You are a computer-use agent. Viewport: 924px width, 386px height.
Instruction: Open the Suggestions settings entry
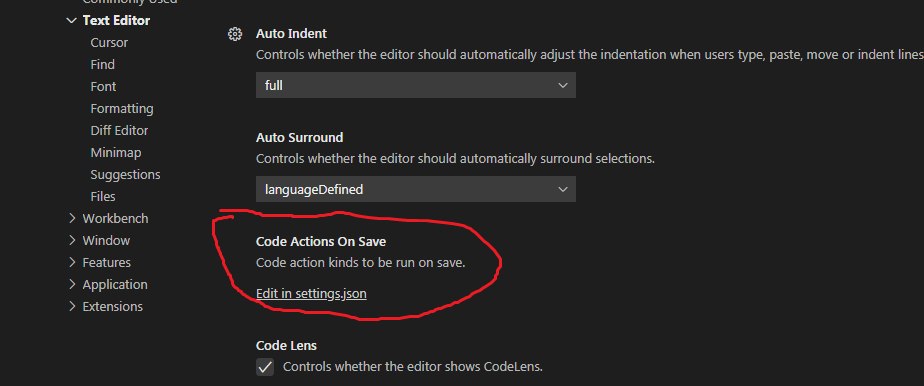[x=125, y=174]
